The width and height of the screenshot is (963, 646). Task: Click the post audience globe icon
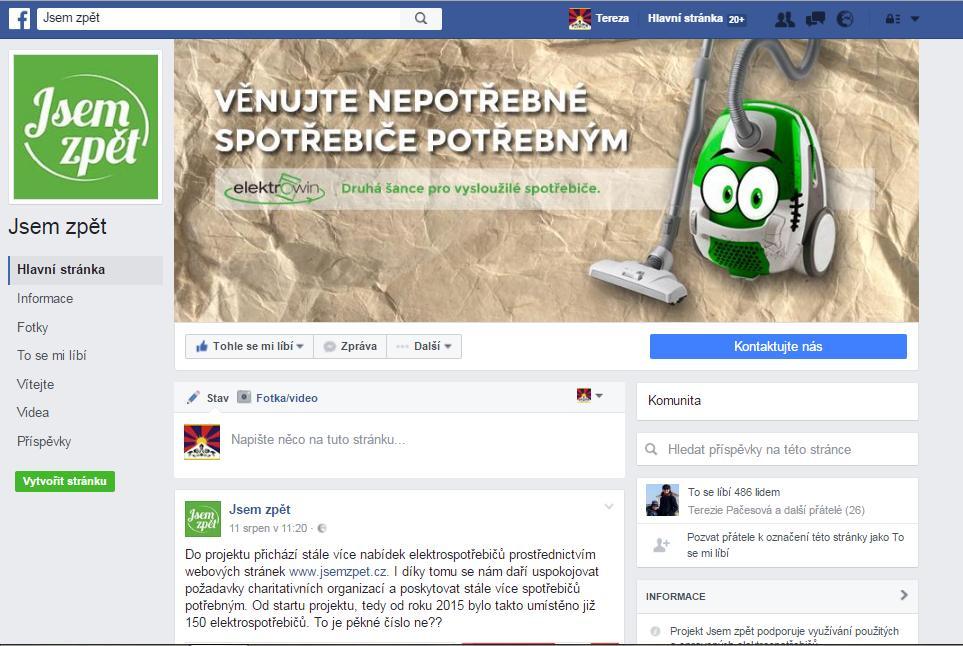(x=322, y=528)
